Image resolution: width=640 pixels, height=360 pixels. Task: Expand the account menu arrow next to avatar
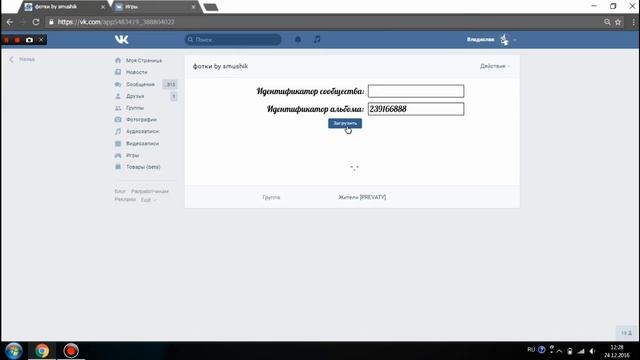pos(515,40)
